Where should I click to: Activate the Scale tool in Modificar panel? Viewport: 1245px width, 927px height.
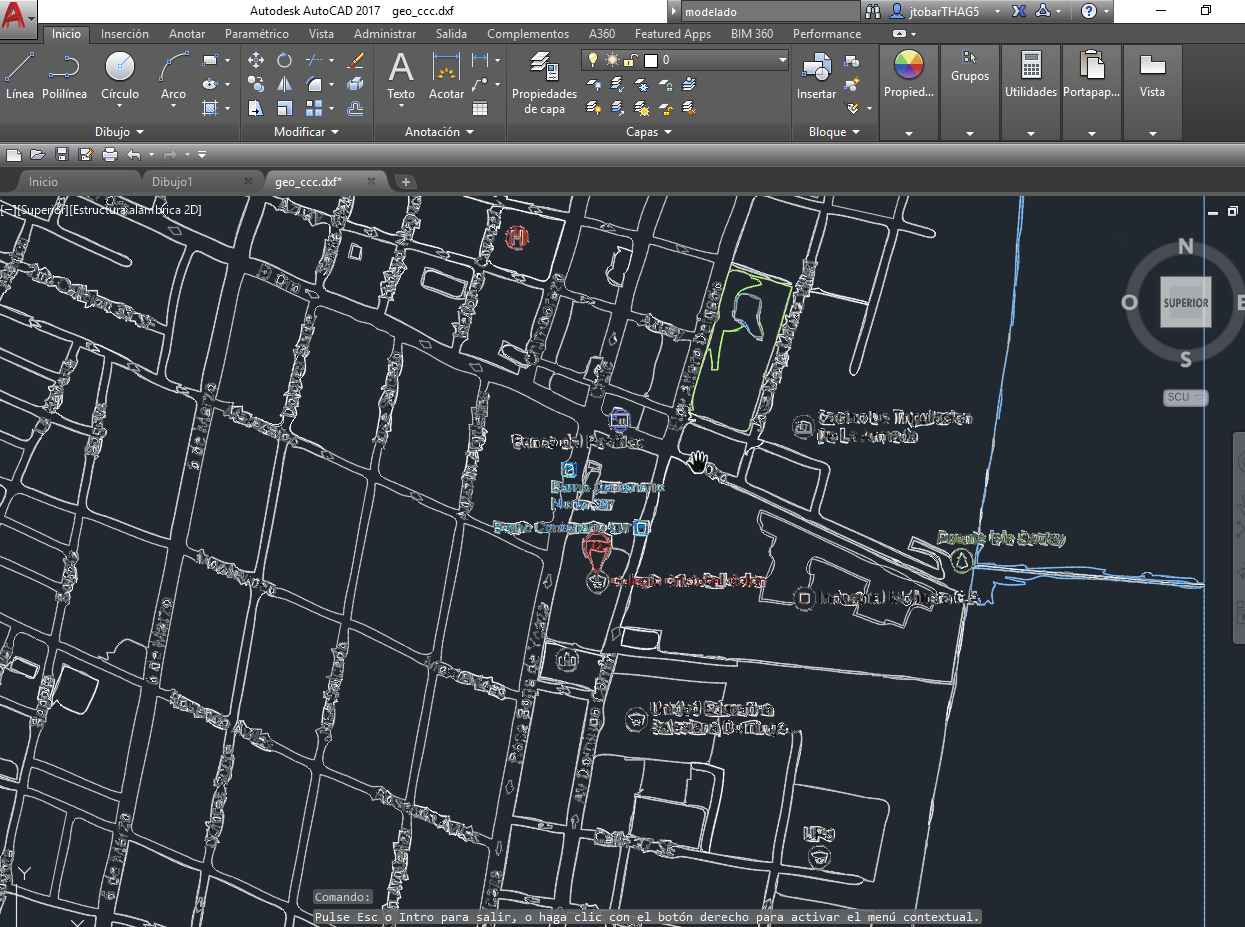285,108
